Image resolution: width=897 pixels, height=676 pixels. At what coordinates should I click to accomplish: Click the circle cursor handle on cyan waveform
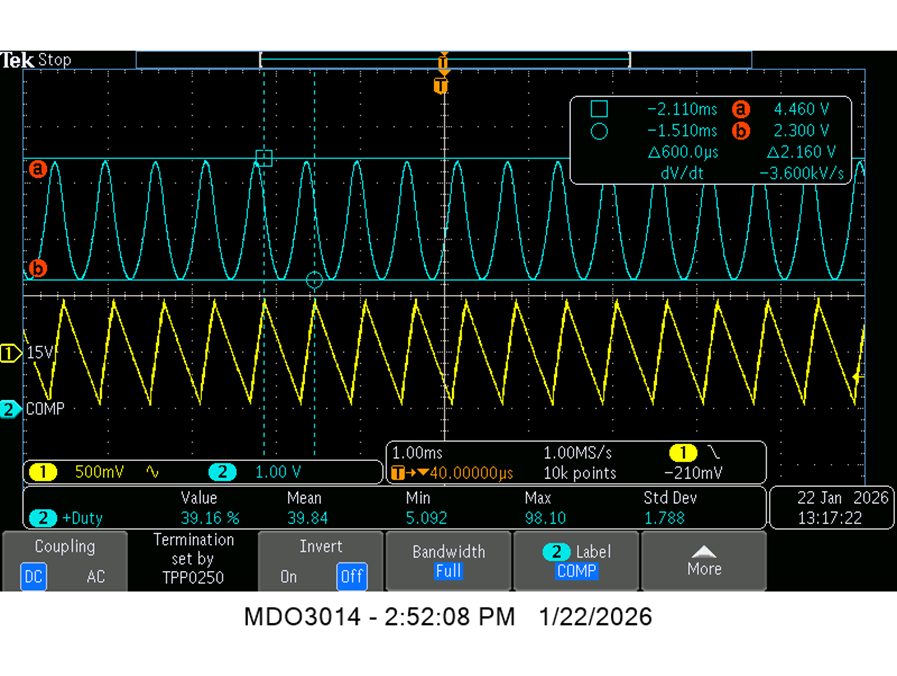pyautogui.click(x=314, y=280)
